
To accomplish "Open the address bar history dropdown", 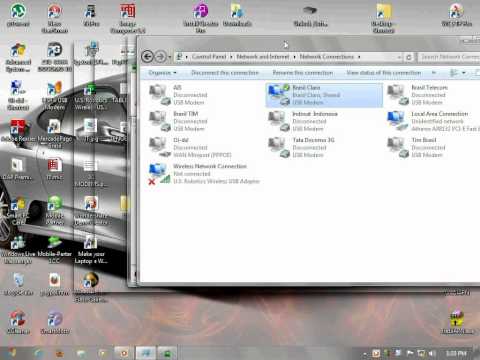I will point(399,57).
